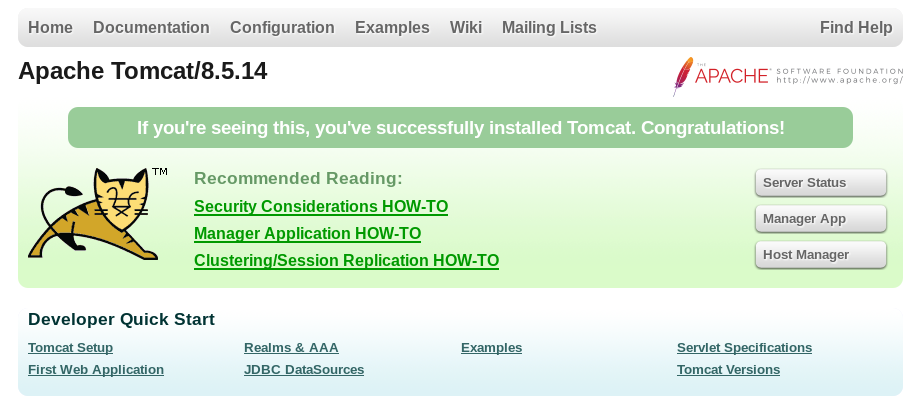Open Mailing Lists from the navigation bar
917x401 pixels.
pyautogui.click(x=549, y=28)
